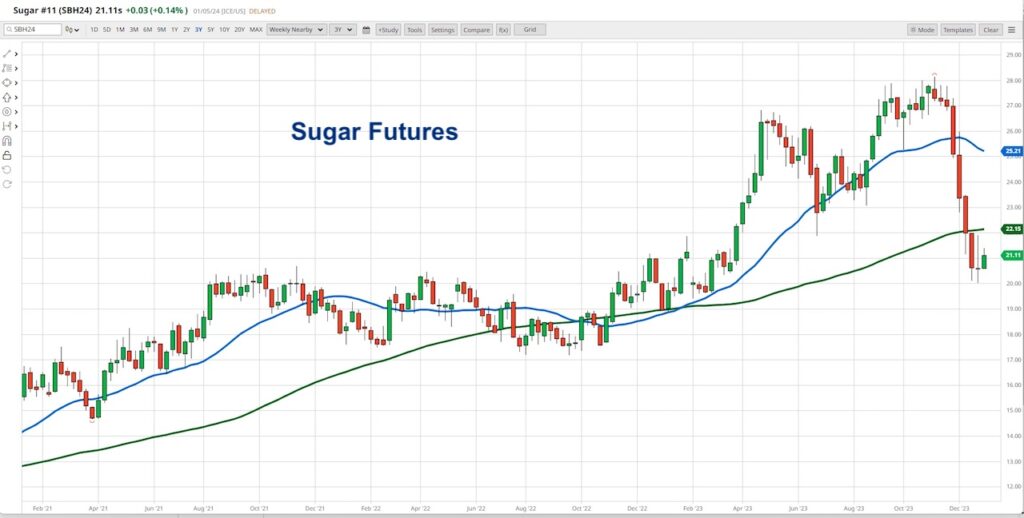Open the hamburger menu icon

1011,30
